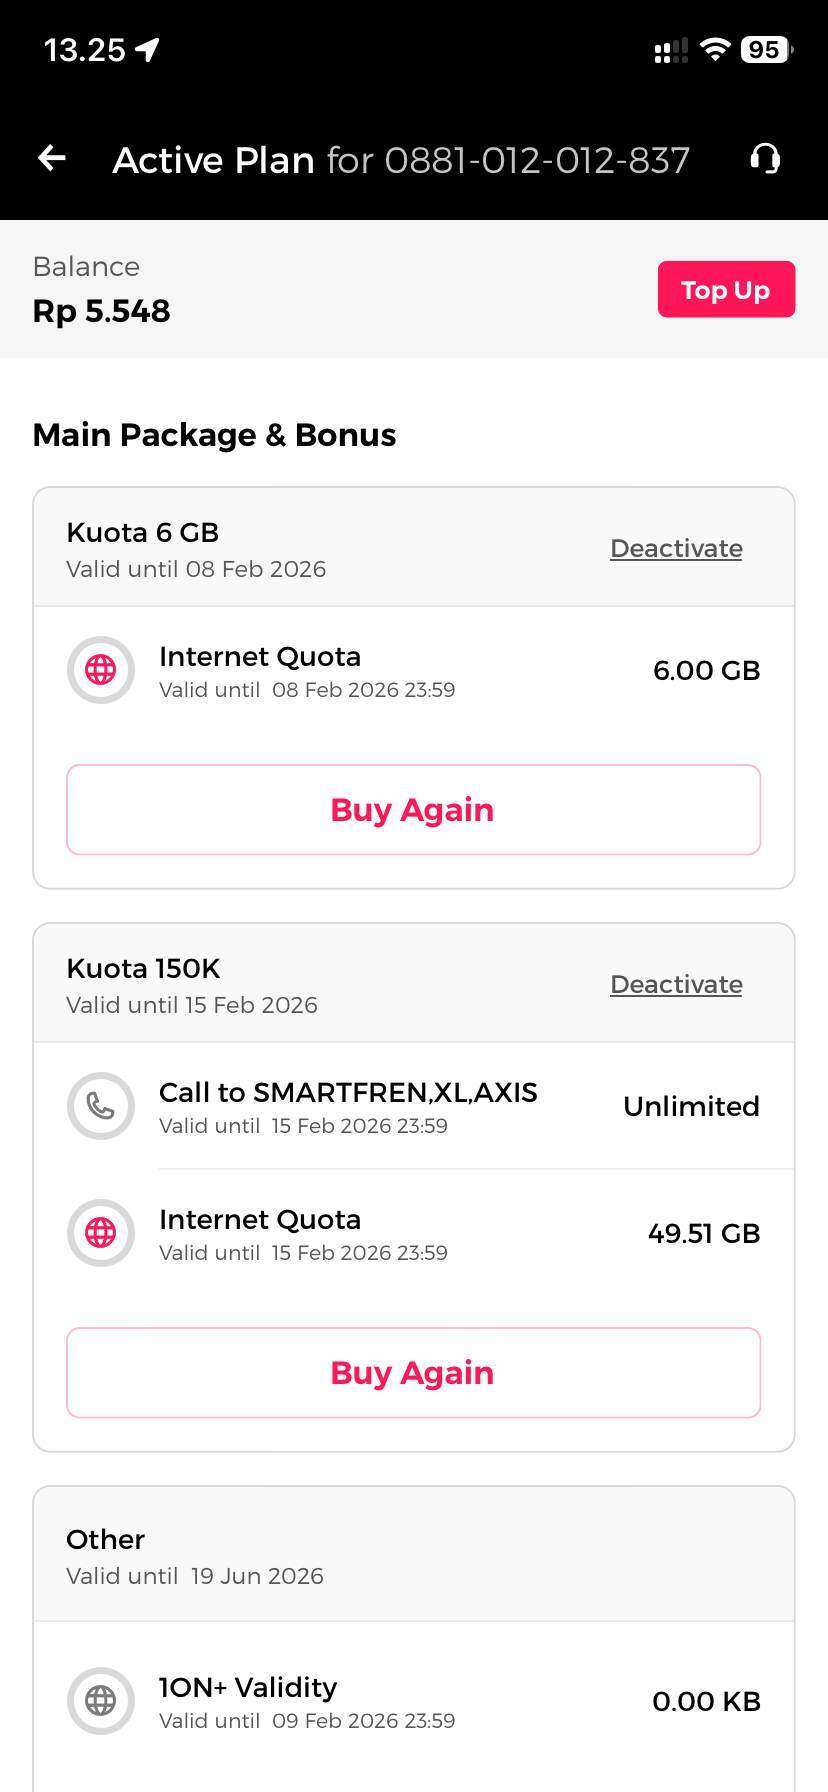Deactivate the Kuota 150K package

(676, 985)
